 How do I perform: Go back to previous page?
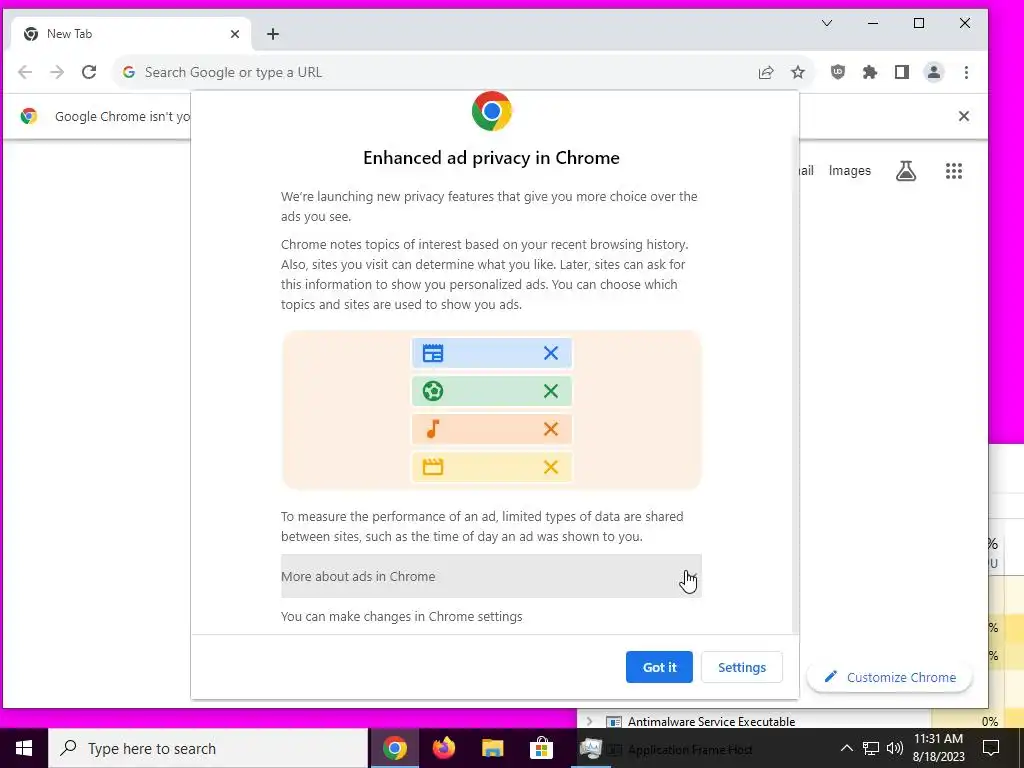25,72
